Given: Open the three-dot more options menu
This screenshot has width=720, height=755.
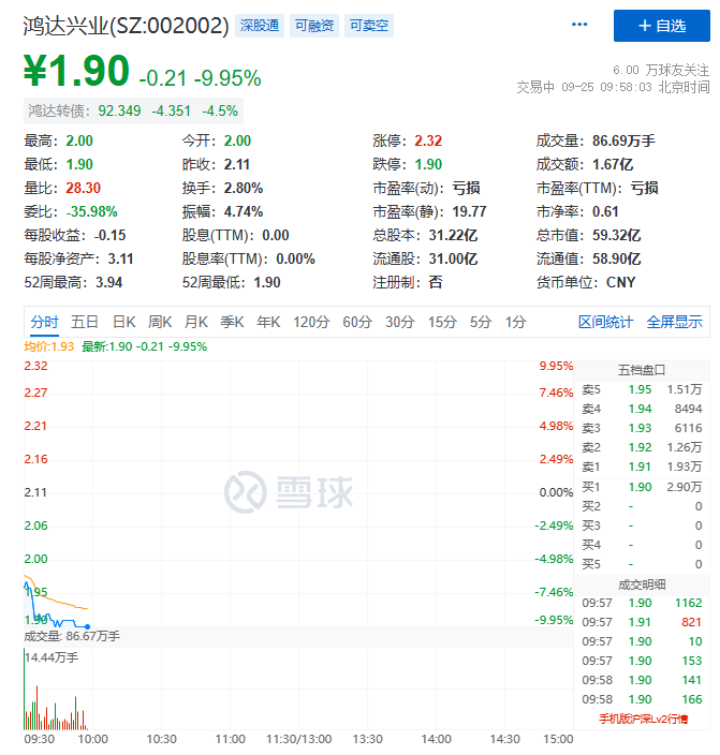Looking at the screenshot, I should click(579, 25).
